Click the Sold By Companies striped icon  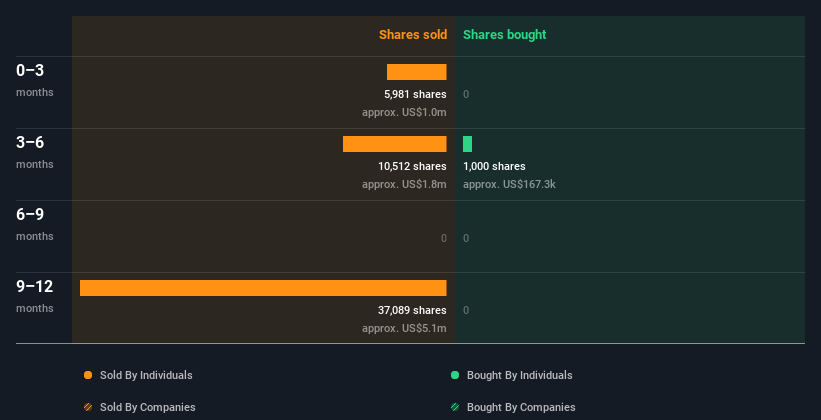click(88, 407)
